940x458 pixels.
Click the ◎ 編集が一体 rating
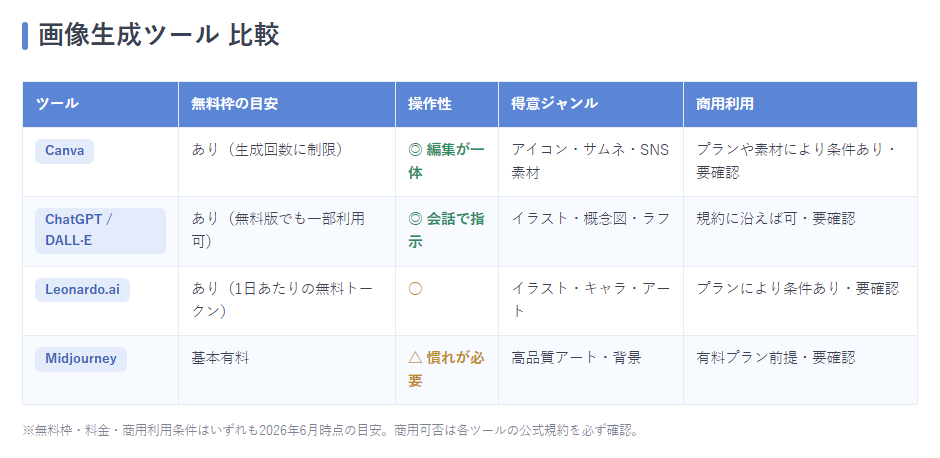point(447,161)
